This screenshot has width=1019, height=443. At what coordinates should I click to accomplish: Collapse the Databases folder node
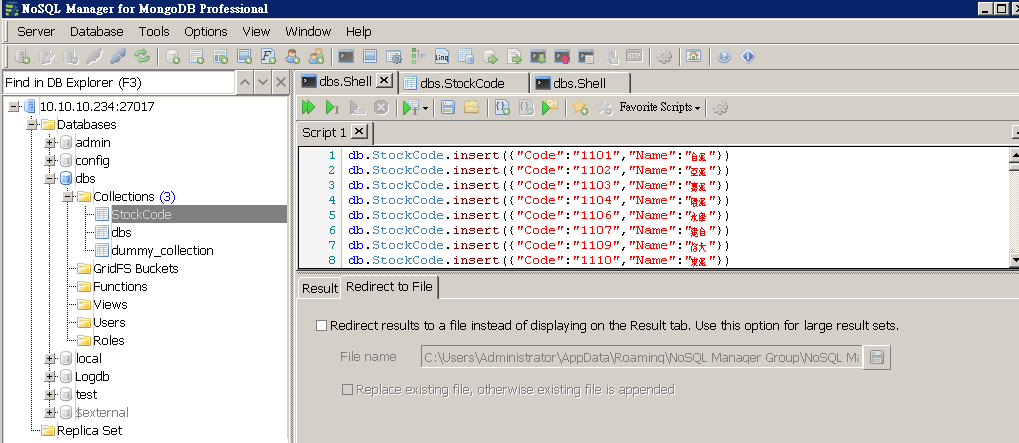(31, 125)
